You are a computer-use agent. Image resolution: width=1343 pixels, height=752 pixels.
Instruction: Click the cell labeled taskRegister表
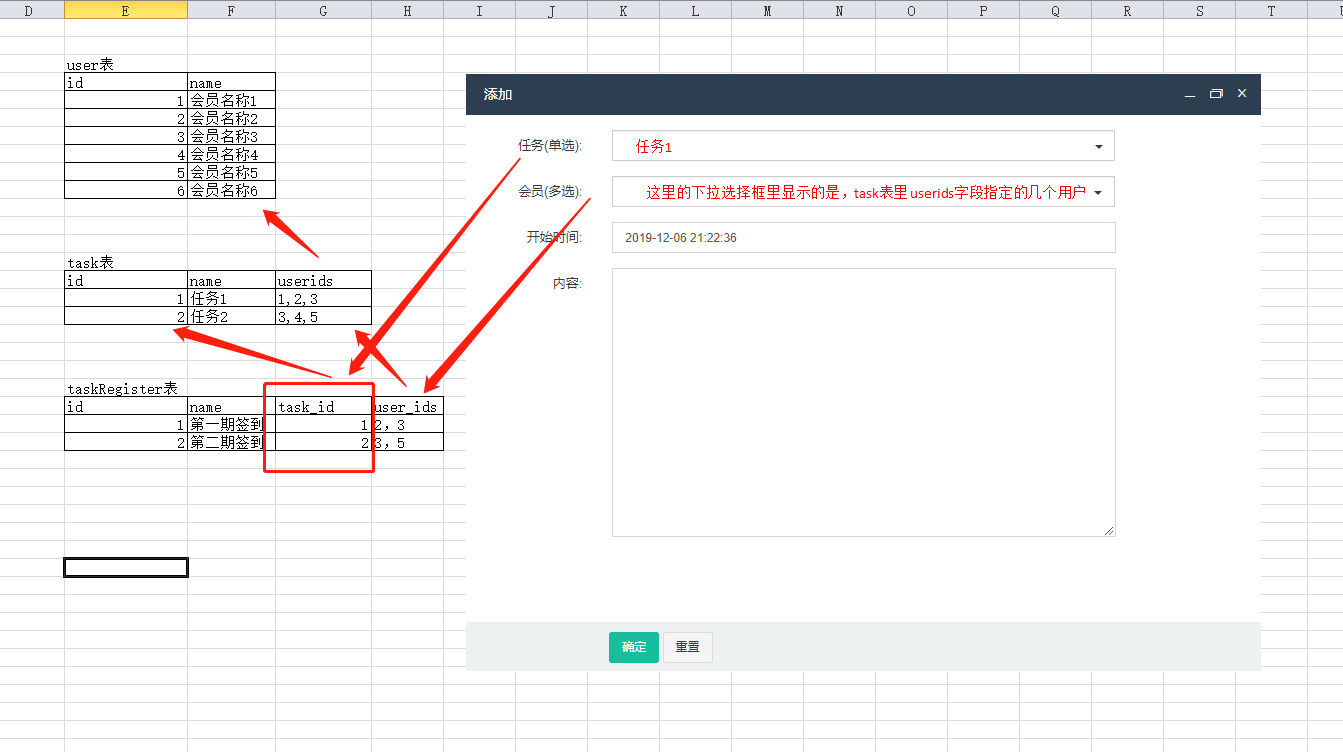(x=125, y=388)
